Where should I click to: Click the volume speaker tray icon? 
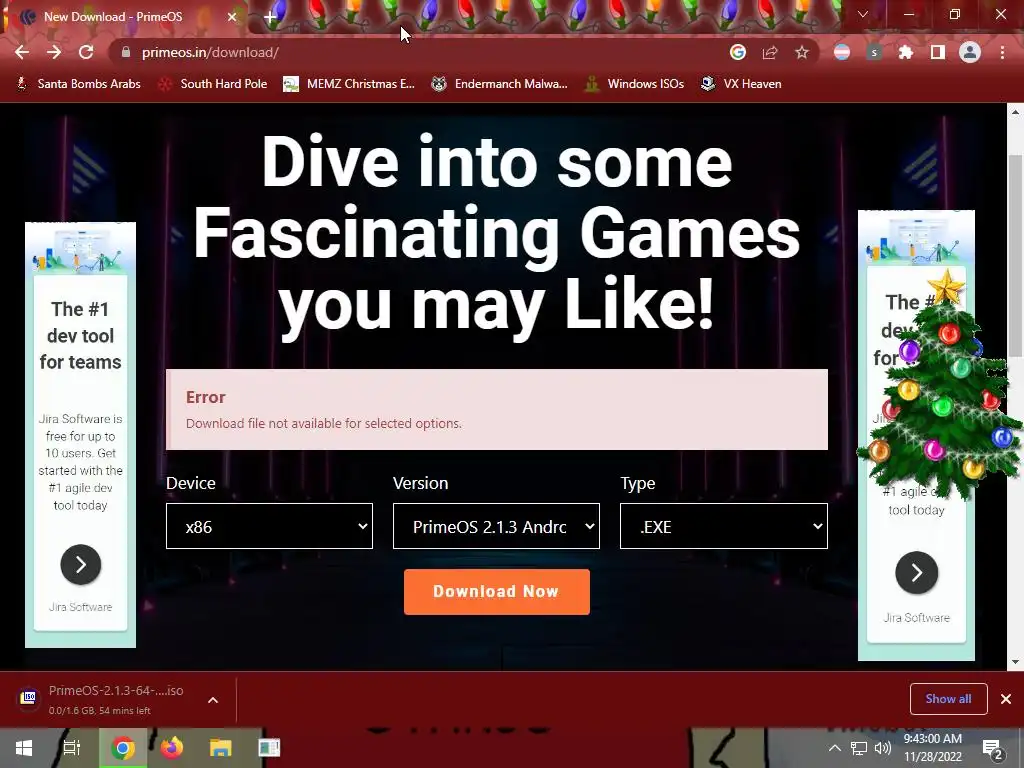click(883, 748)
